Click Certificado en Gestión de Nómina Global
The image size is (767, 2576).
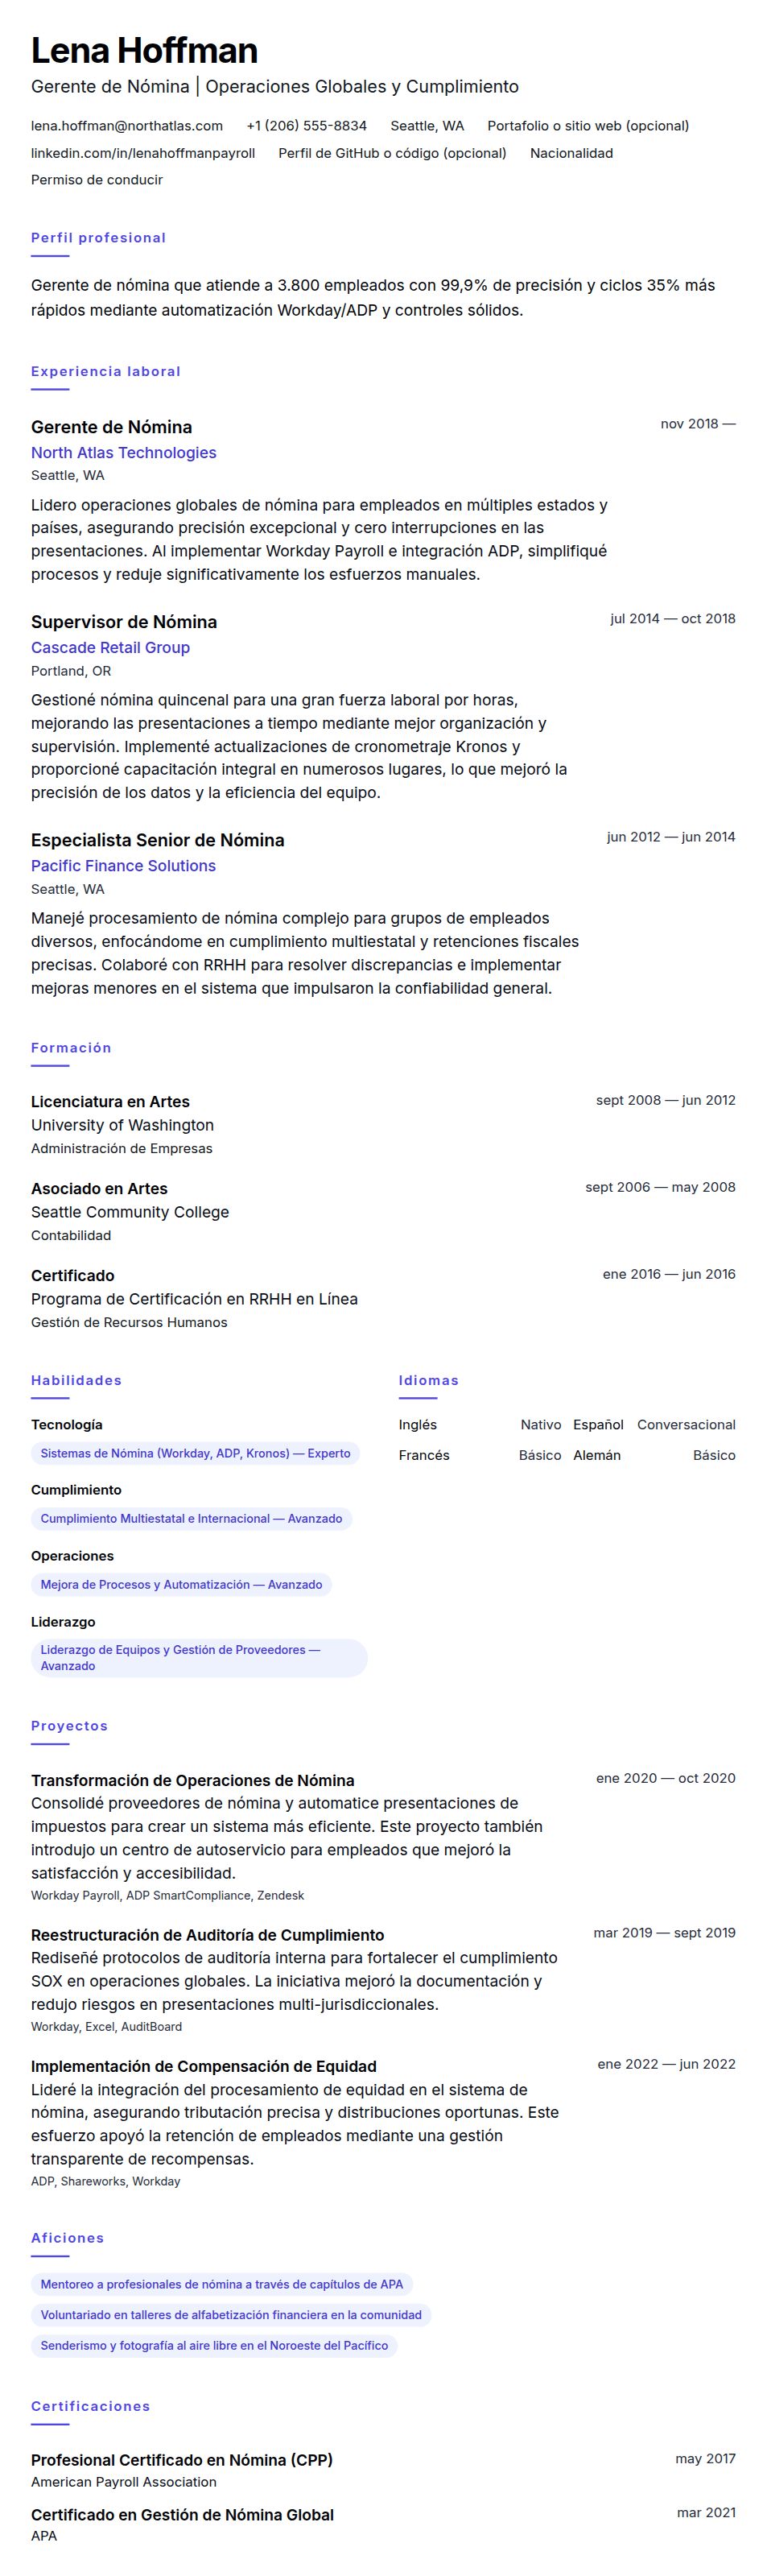(182, 2515)
